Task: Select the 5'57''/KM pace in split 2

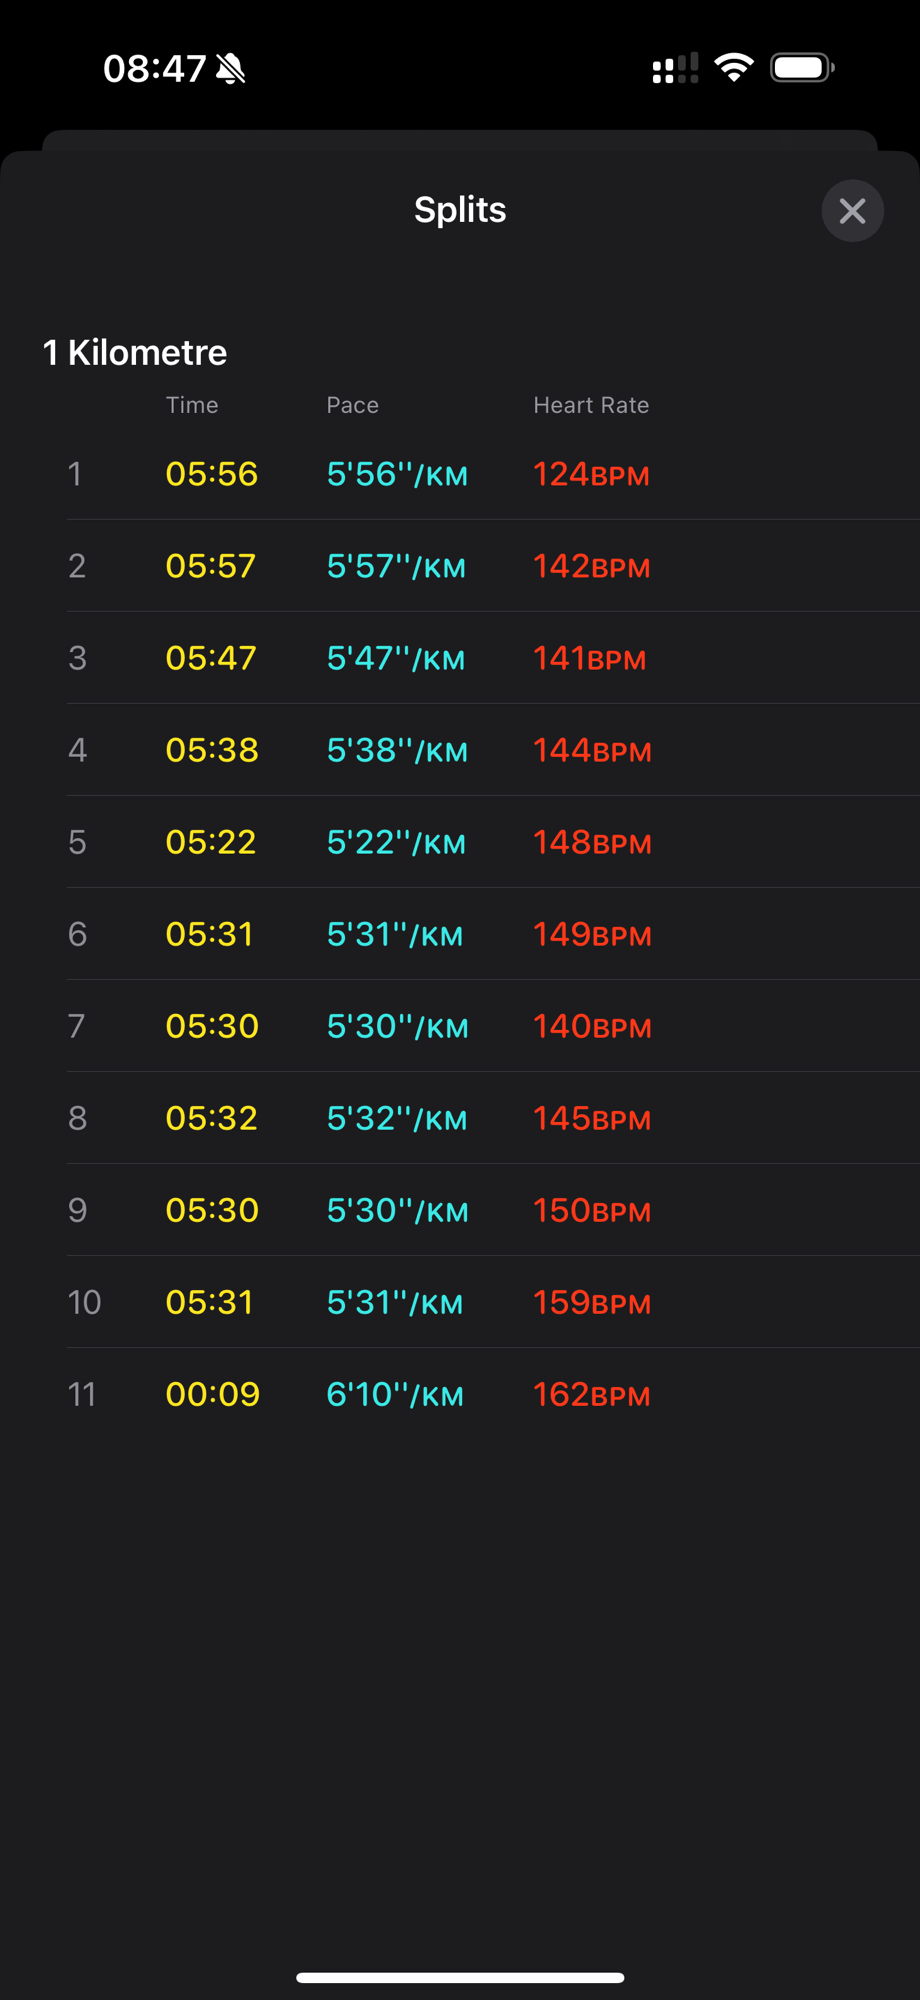Action: tap(396, 567)
